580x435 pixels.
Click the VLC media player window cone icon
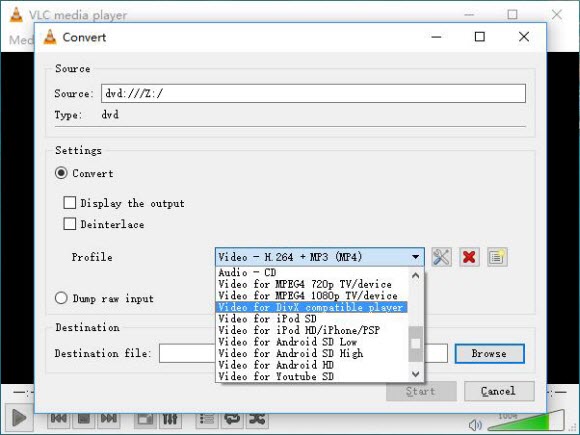[x=16, y=15]
